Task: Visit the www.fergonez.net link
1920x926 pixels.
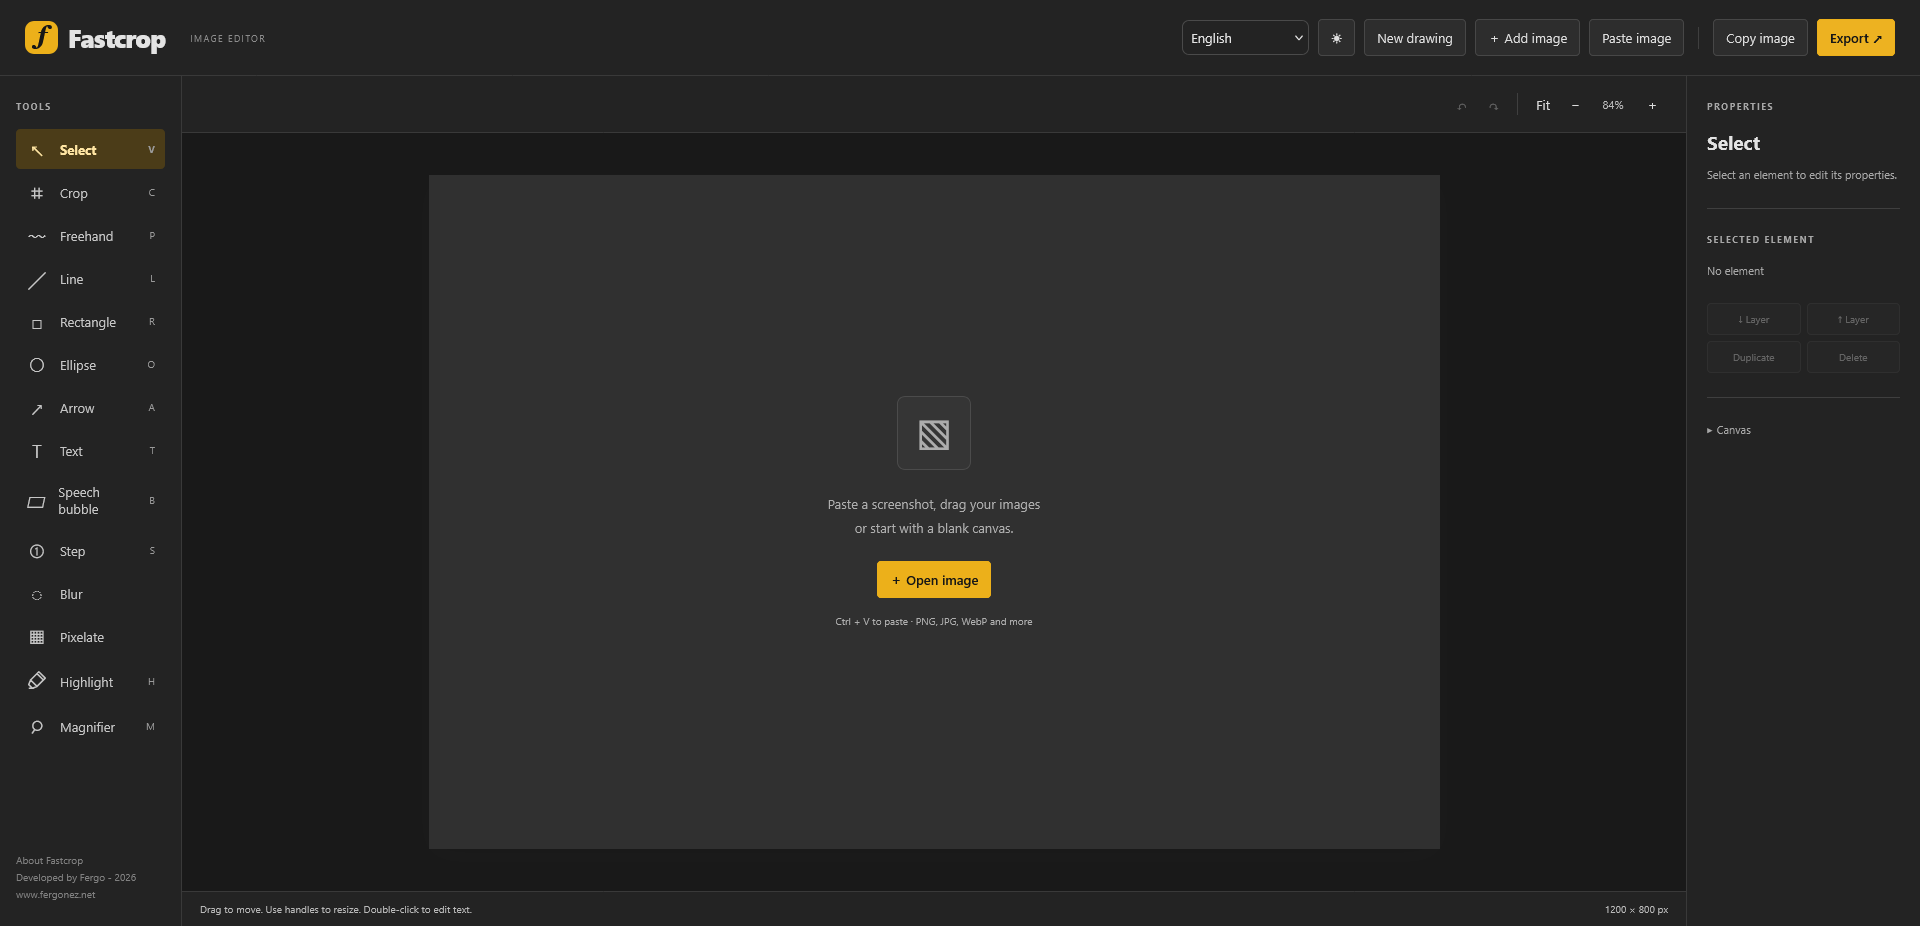Action: [55, 894]
